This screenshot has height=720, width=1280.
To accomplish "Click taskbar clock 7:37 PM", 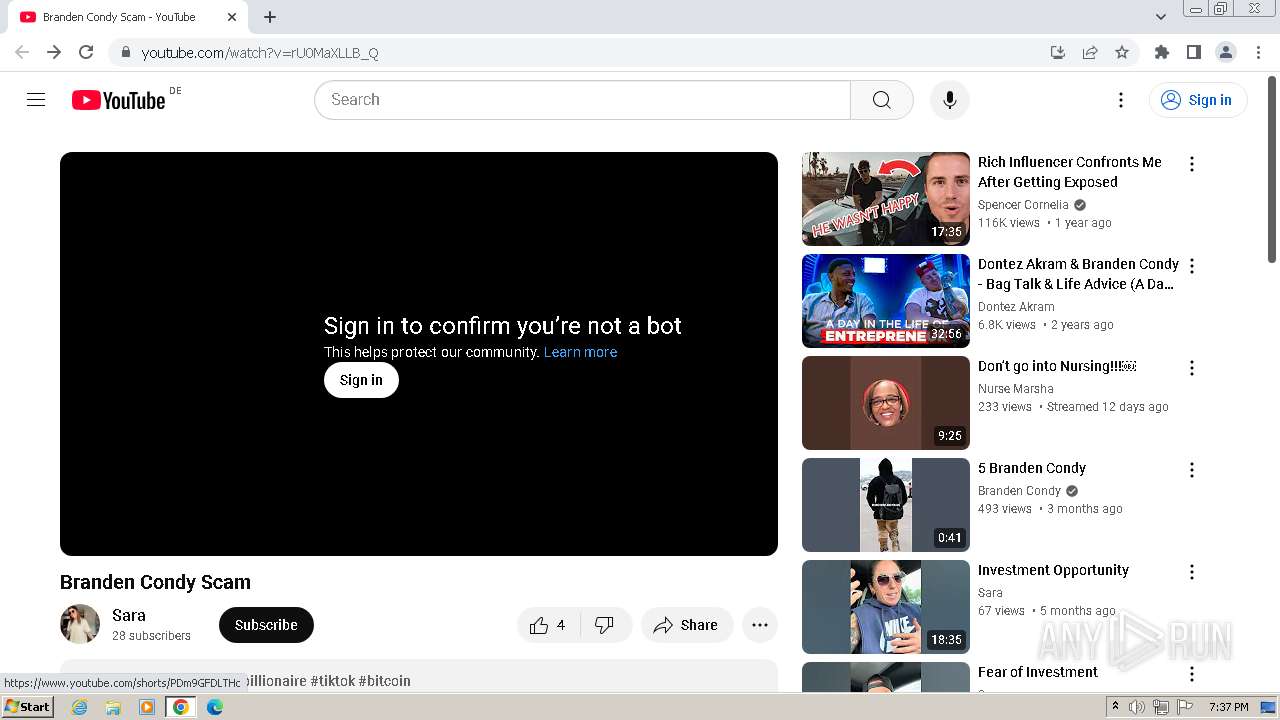I will click(1228, 707).
